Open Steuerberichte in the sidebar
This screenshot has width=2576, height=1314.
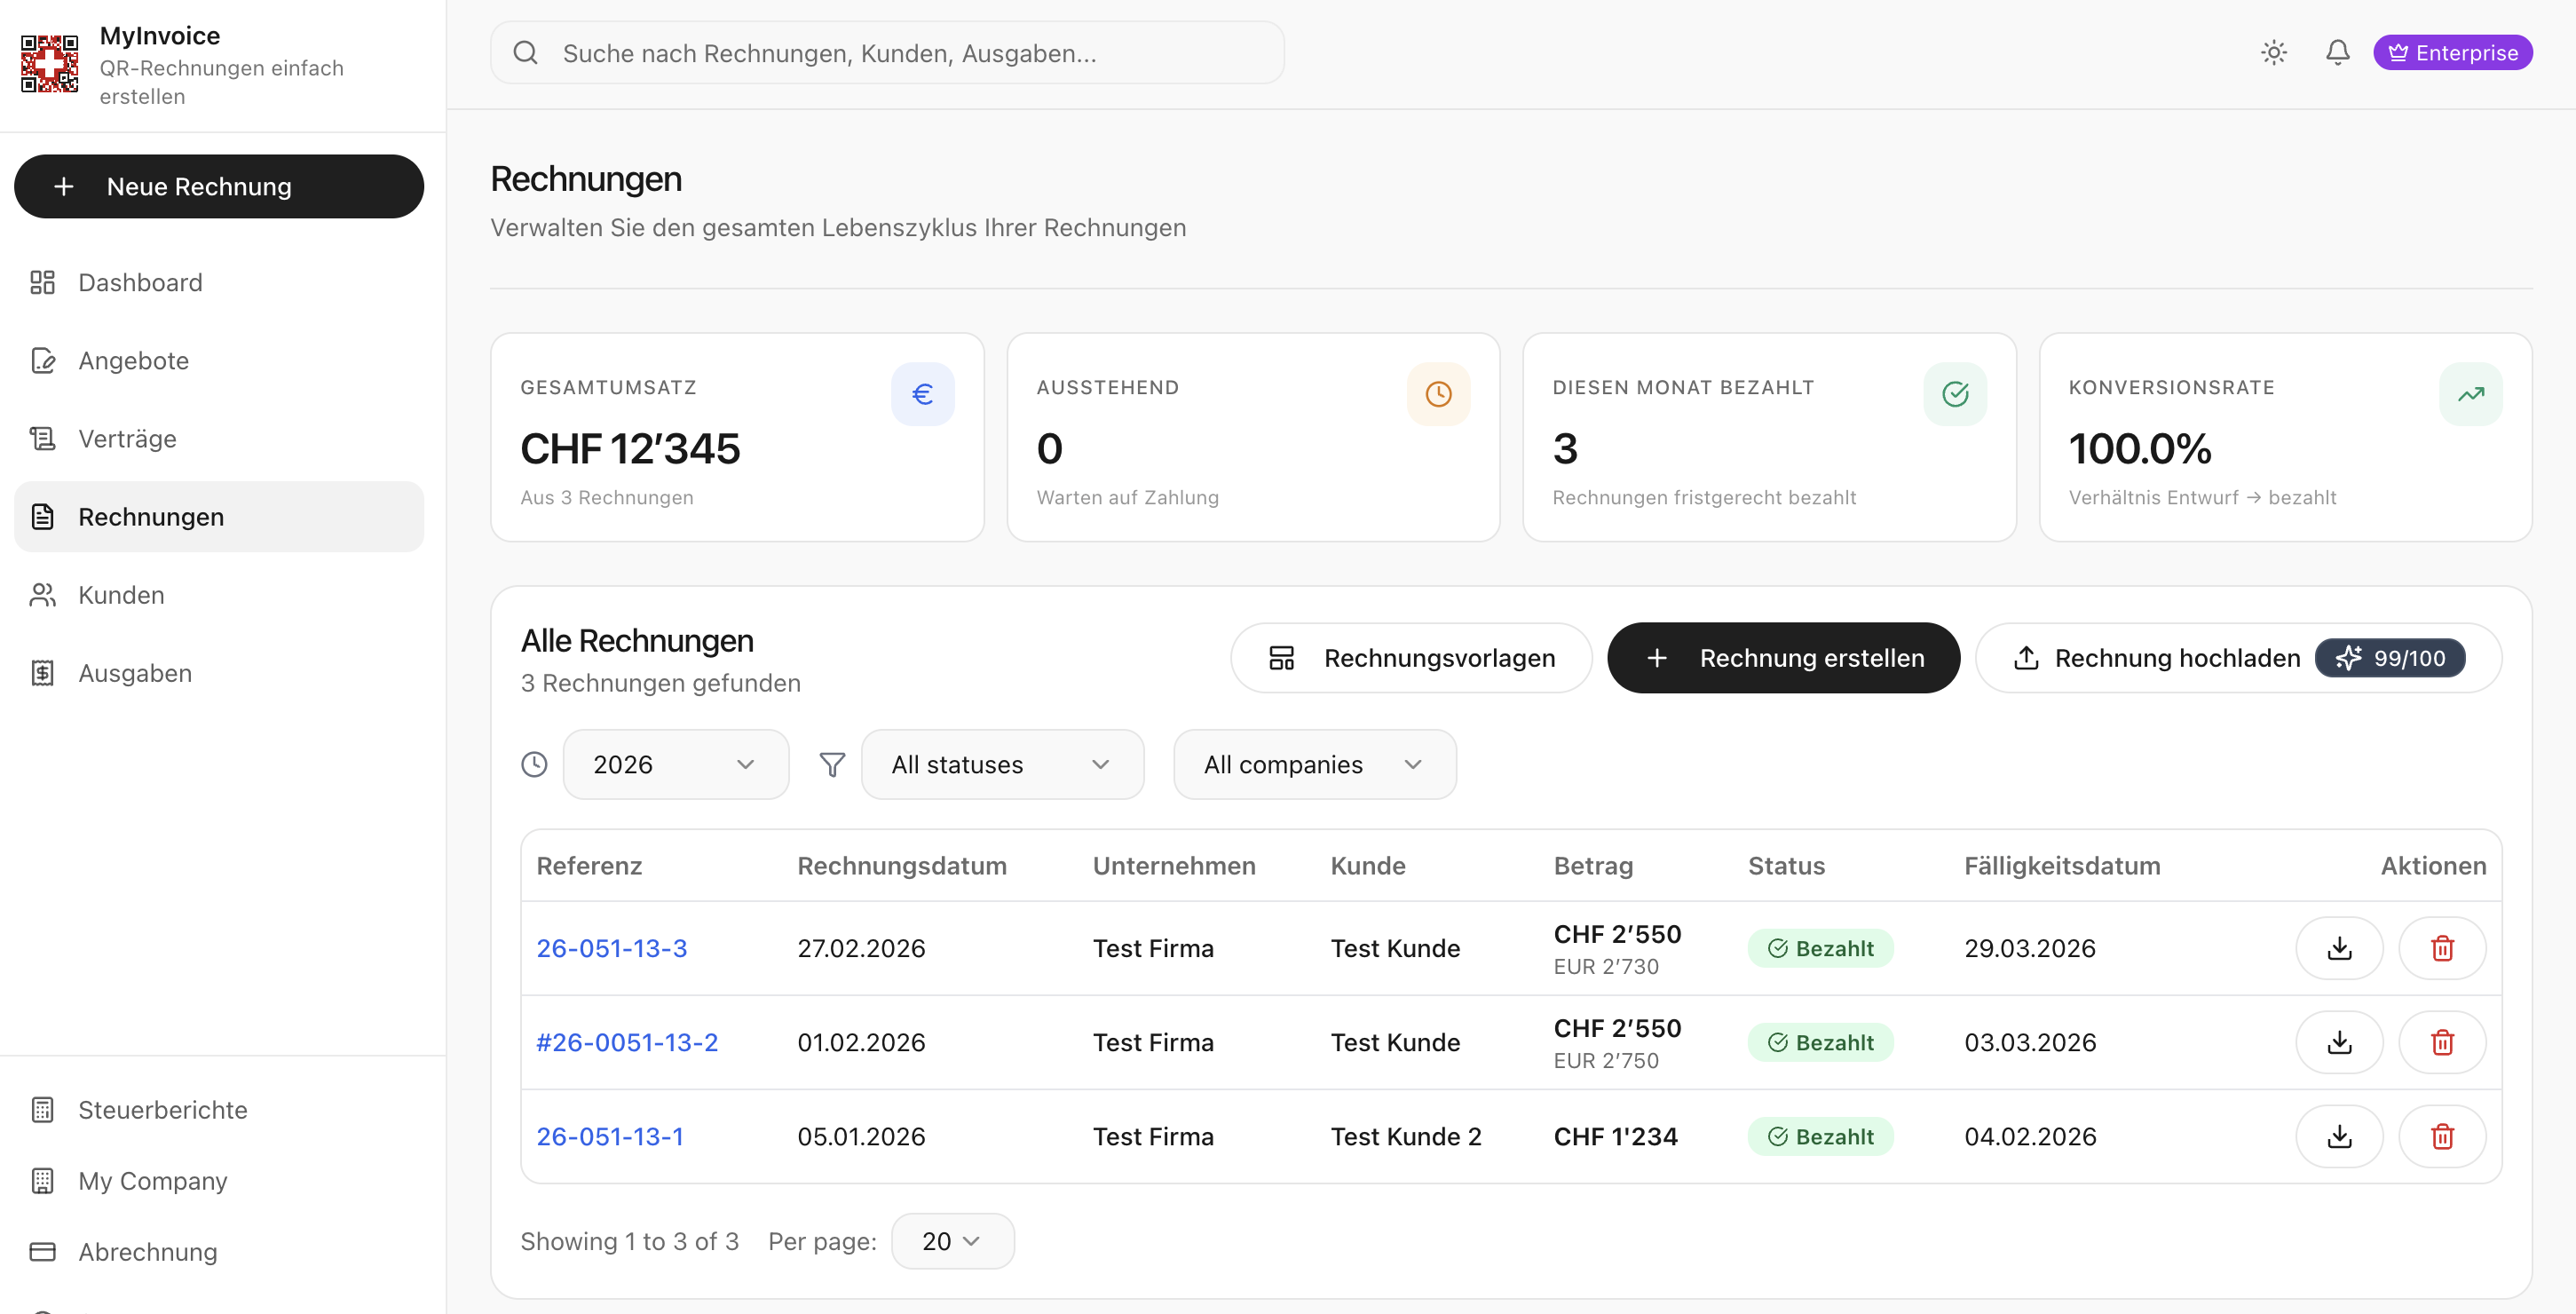pyautogui.click(x=162, y=1110)
